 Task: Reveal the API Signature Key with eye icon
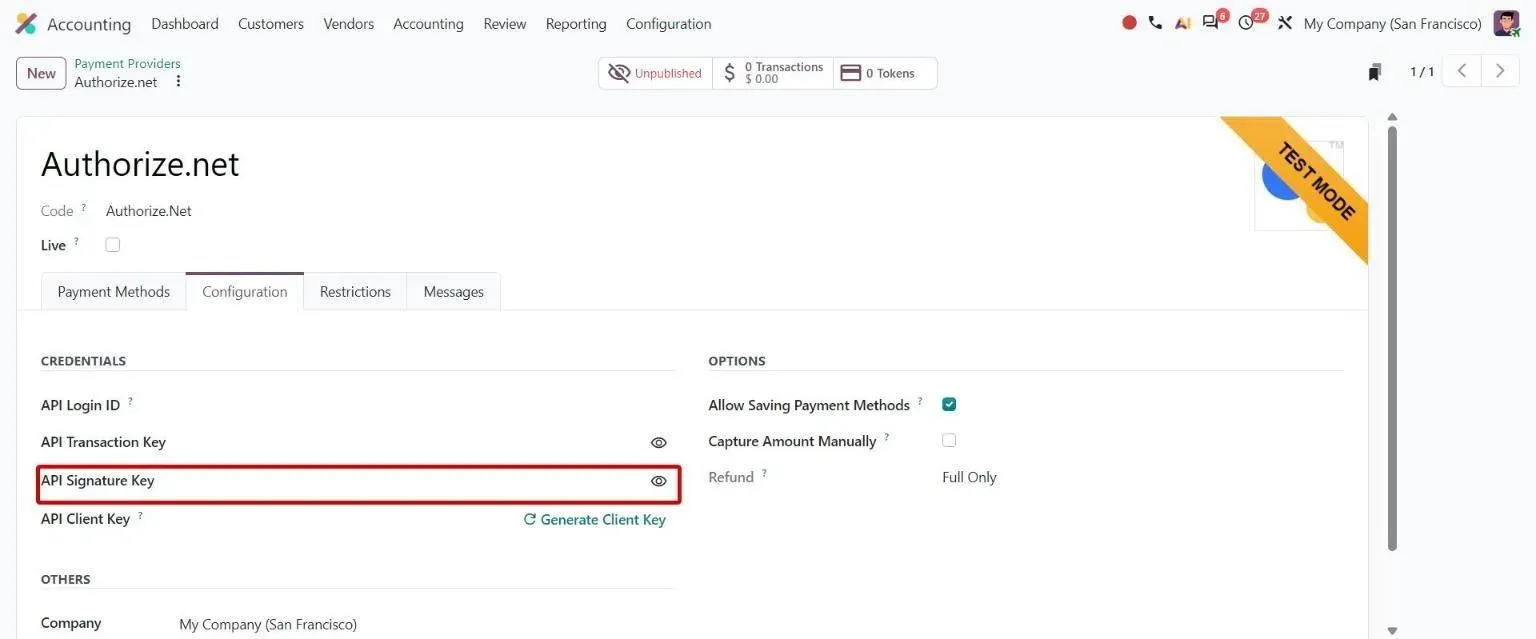(x=658, y=481)
